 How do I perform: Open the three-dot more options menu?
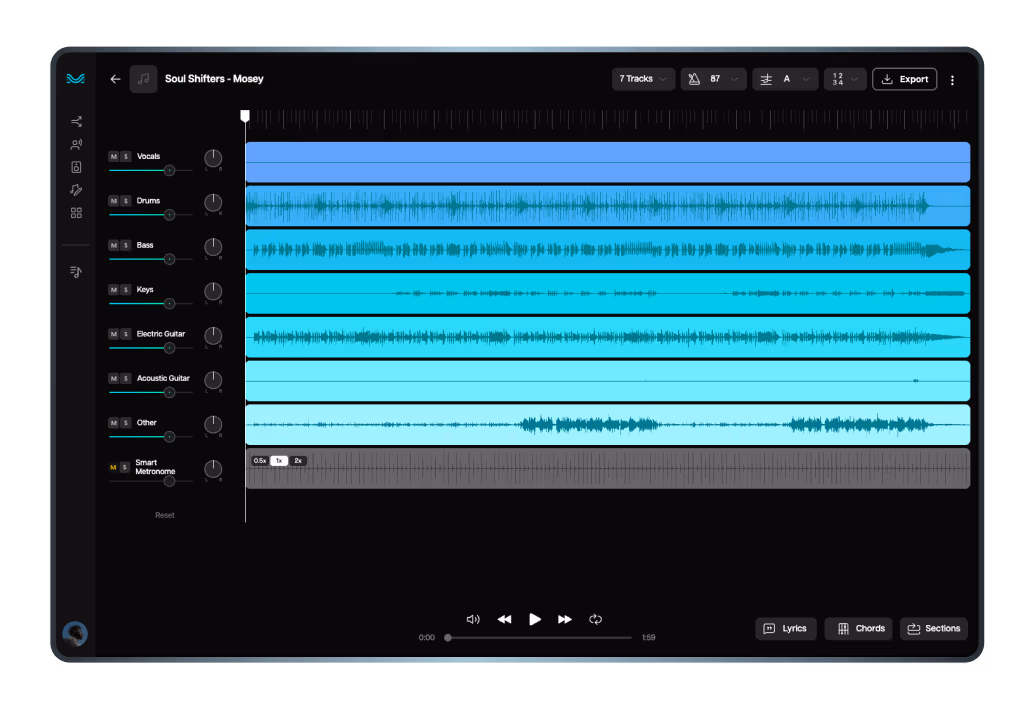(x=952, y=80)
